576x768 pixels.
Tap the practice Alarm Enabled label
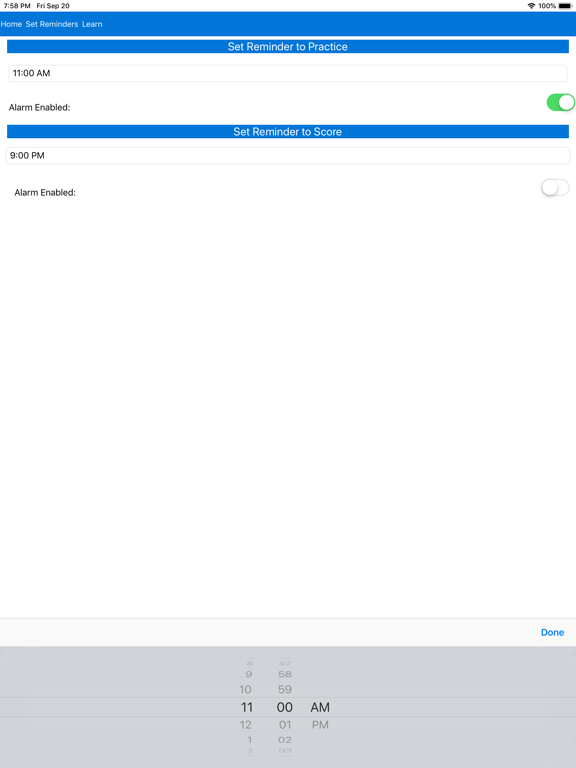coord(40,108)
